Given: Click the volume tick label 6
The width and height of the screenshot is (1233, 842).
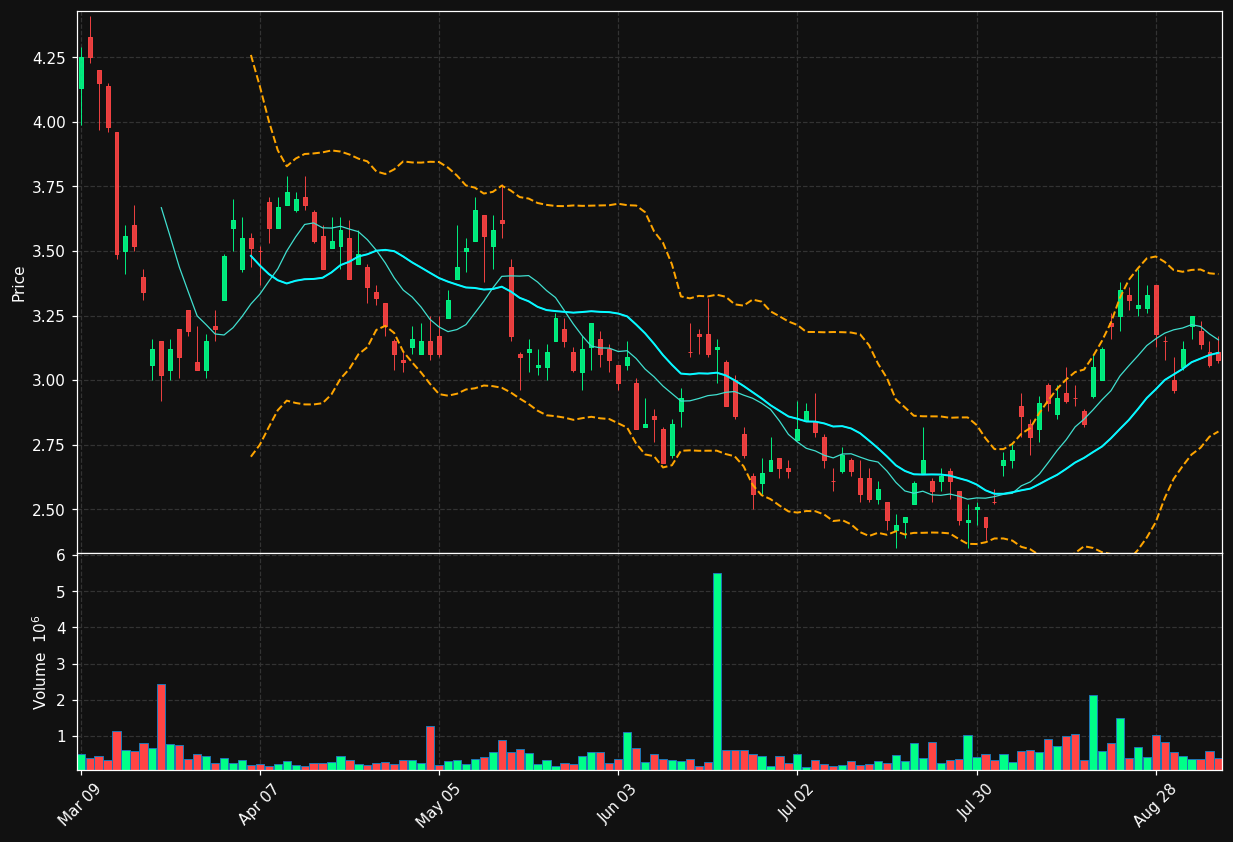Looking at the screenshot, I should pyautogui.click(x=61, y=555).
